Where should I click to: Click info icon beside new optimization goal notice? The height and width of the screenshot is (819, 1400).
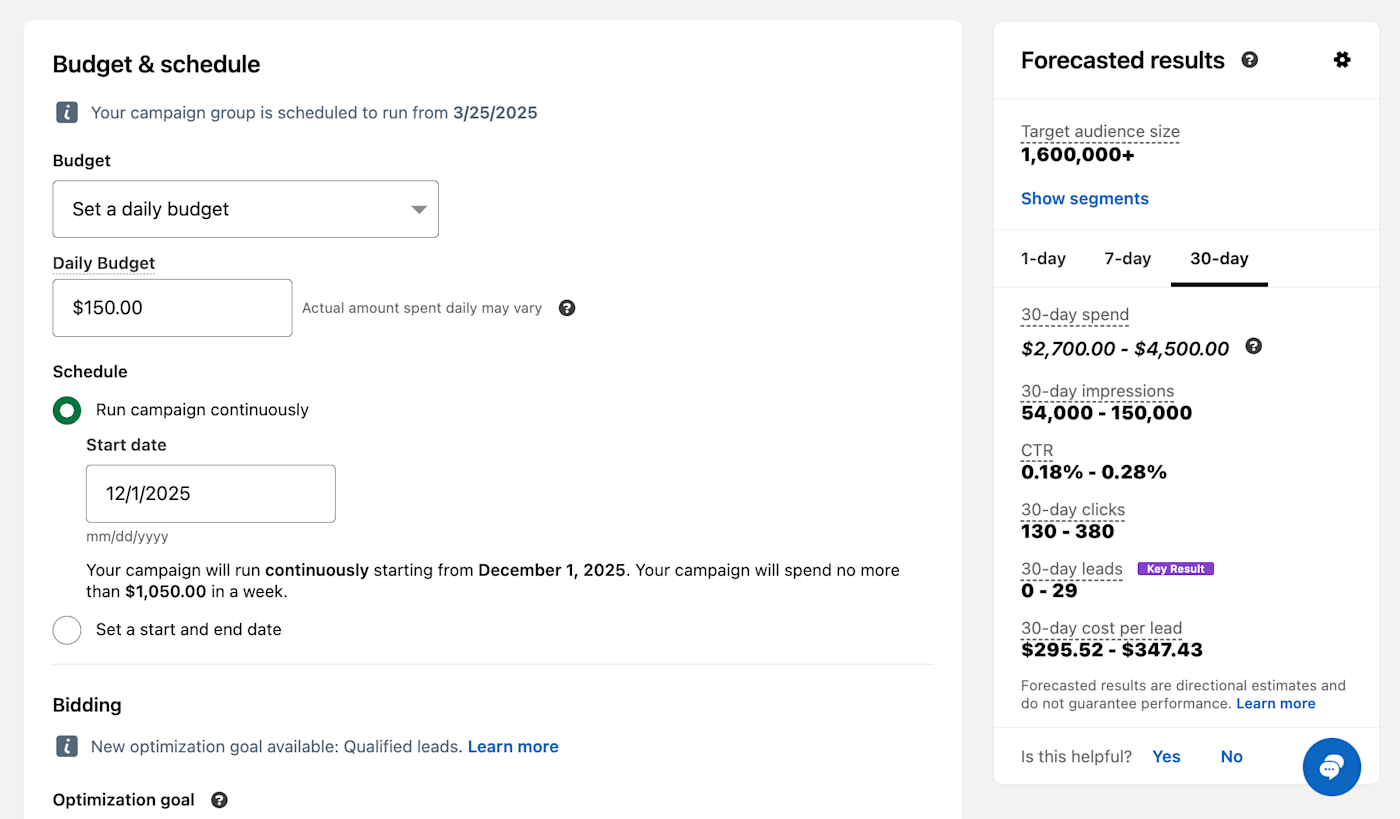tap(67, 747)
